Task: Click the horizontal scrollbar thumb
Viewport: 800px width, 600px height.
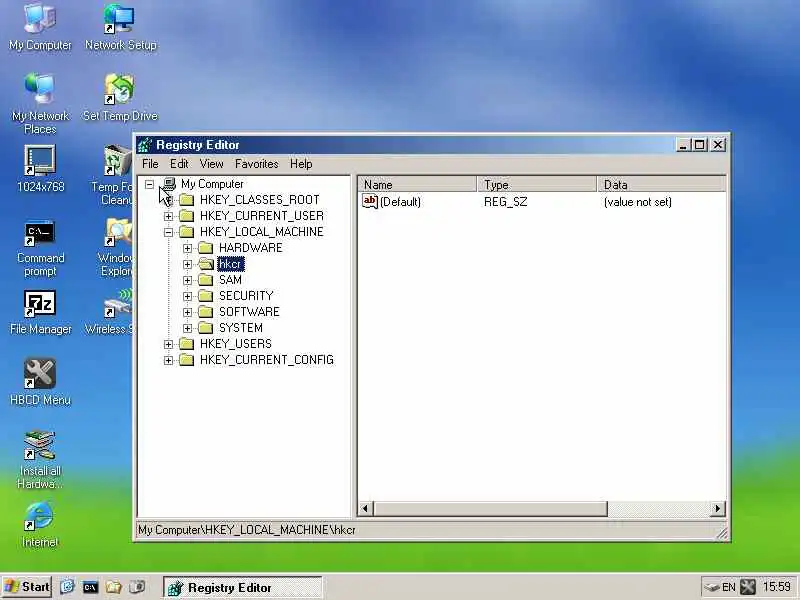Action: pos(490,508)
